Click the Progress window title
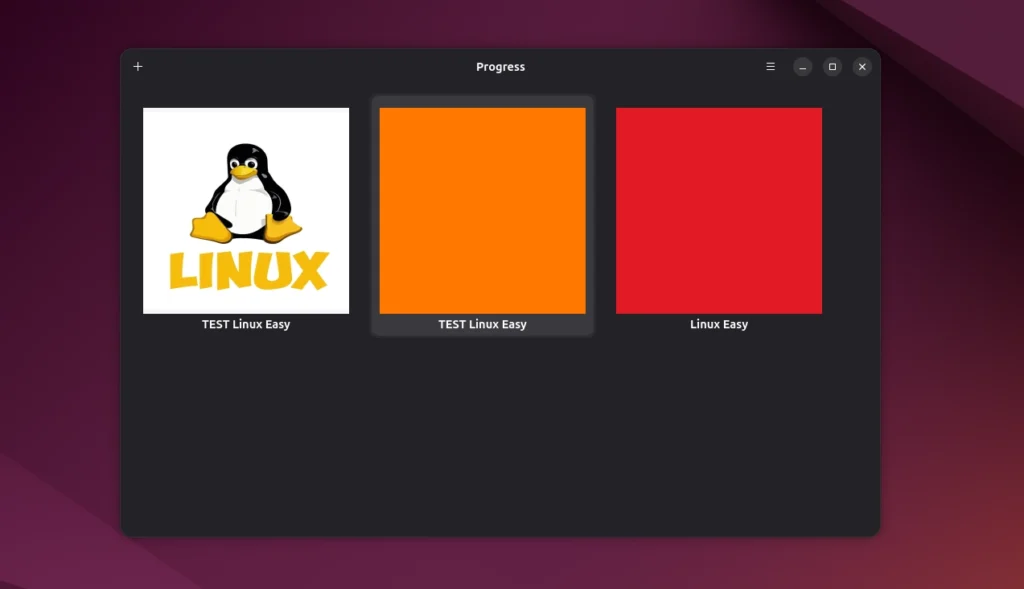Viewport: 1024px width, 589px height. click(x=500, y=66)
